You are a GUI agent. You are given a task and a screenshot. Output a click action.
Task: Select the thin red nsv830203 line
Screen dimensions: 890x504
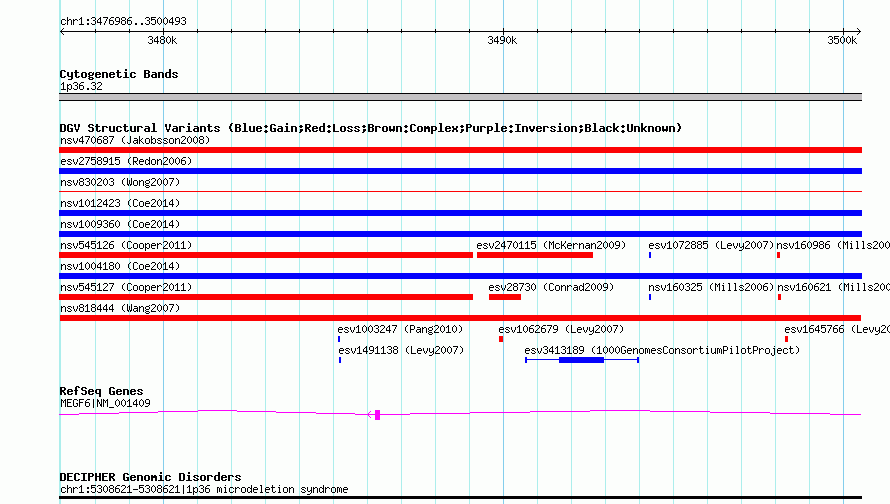tap(460, 192)
